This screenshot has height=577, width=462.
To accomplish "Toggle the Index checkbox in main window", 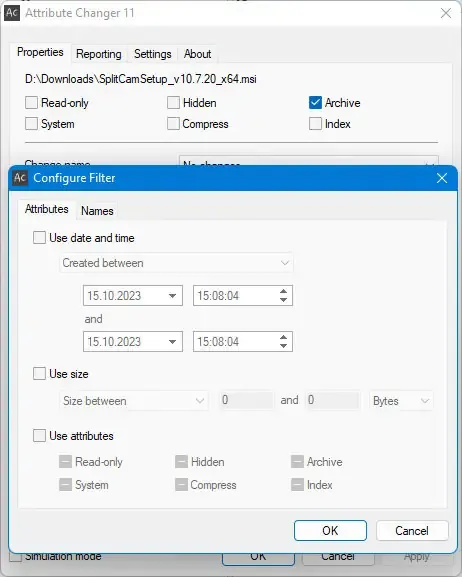I will pyautogui.click(x=315, y=124).
